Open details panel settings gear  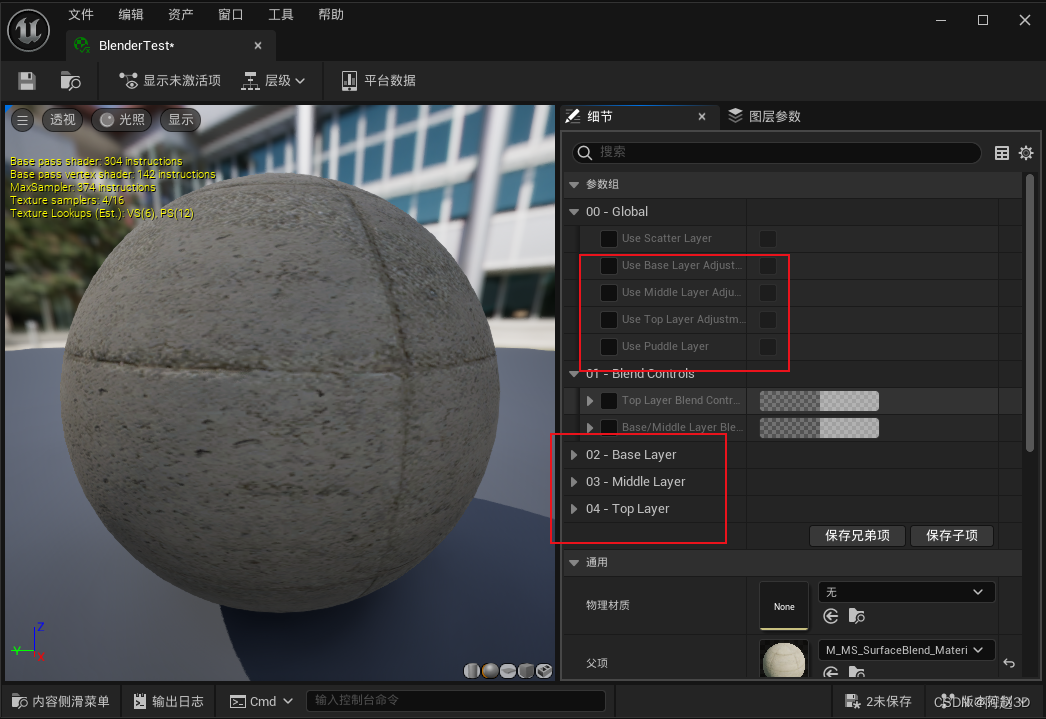1026,153
